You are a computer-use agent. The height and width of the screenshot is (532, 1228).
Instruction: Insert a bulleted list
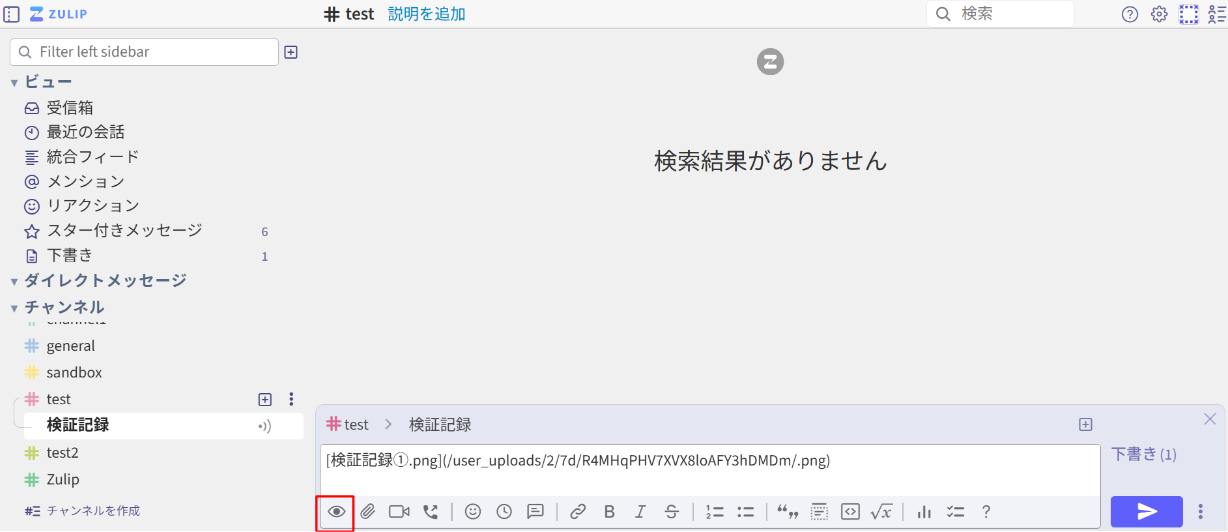tap(745, 512)
